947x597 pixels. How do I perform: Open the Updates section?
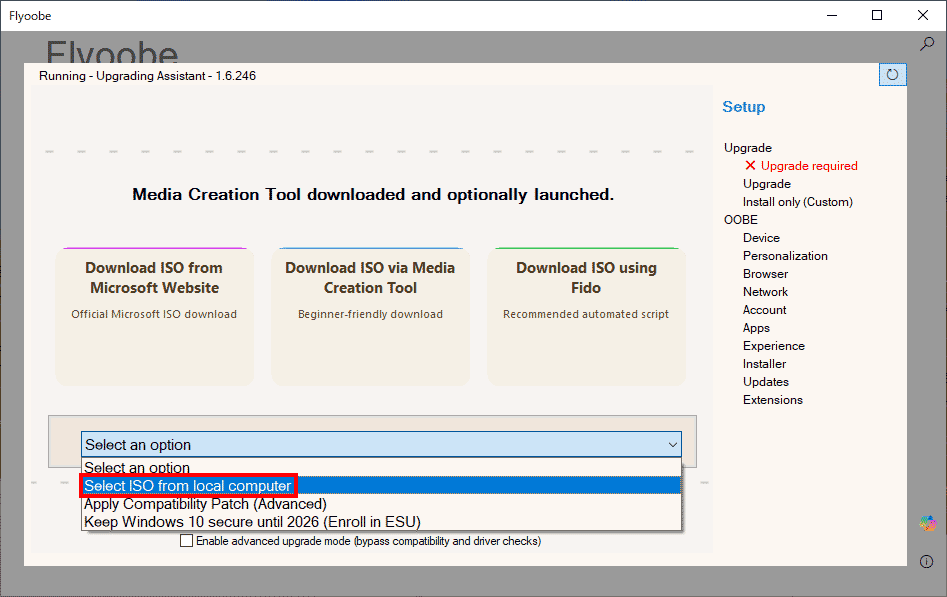coord(766,382)
